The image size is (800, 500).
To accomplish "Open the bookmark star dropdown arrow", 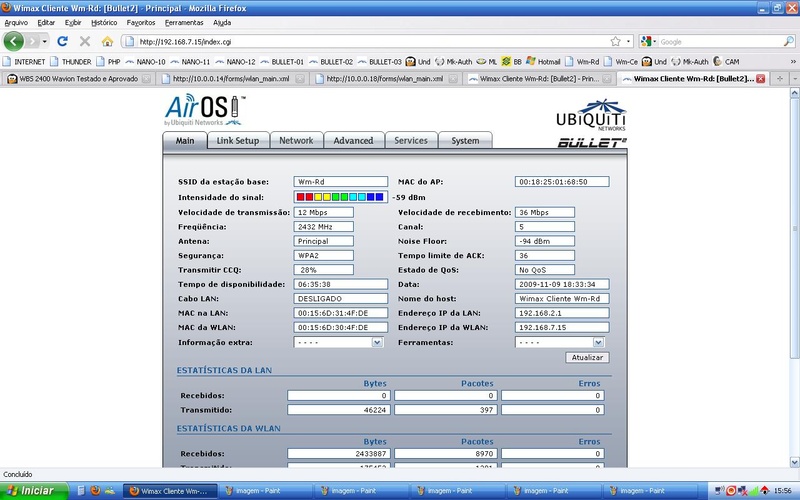I will pyautogui.click(x=628, y=41).
